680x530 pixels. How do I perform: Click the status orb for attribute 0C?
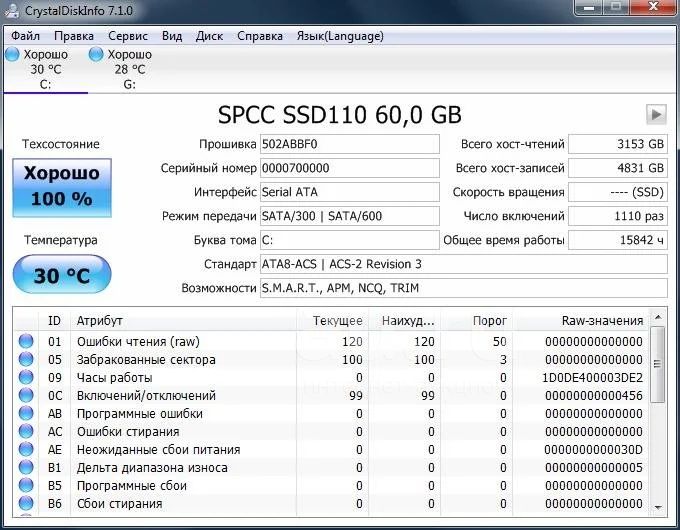click(x=26, y=396)
